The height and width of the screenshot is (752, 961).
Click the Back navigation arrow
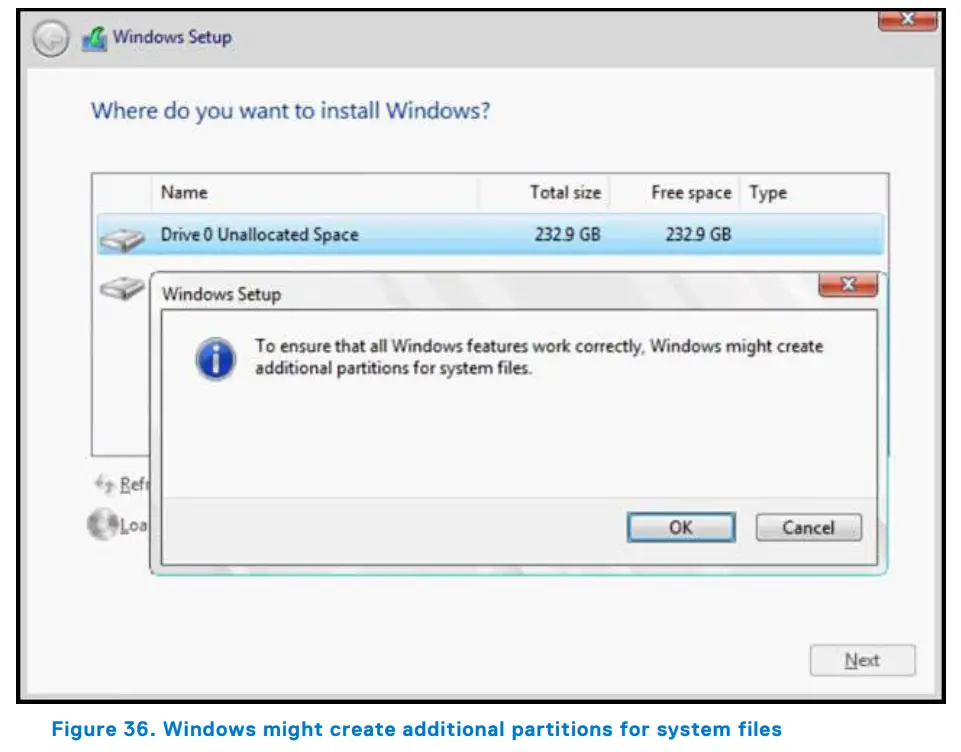click(x=49, y=40)
